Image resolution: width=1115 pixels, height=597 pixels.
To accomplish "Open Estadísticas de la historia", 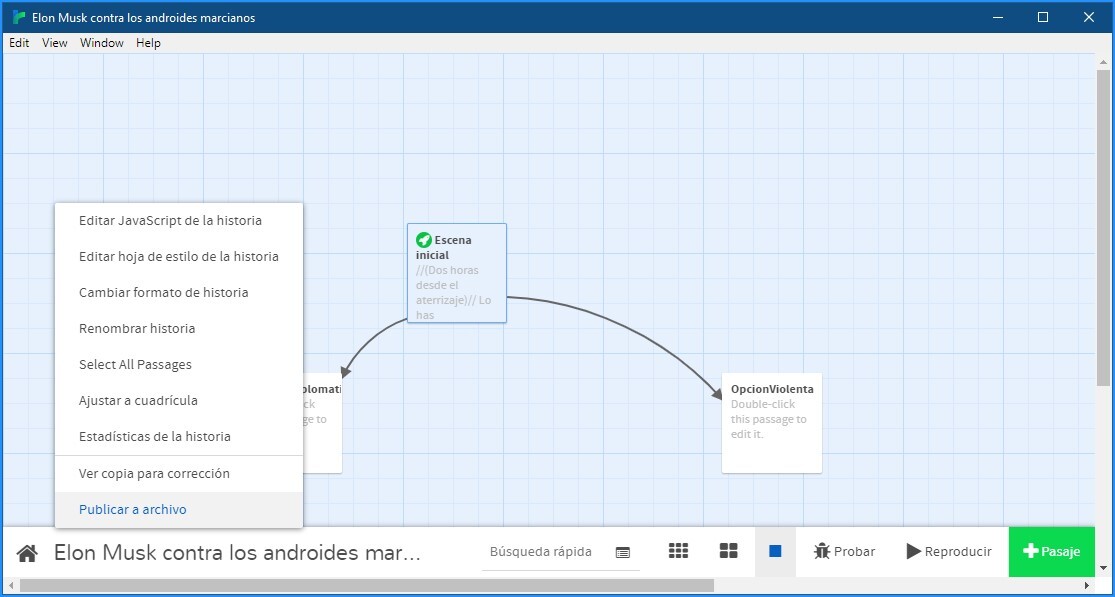I will 155,436.
